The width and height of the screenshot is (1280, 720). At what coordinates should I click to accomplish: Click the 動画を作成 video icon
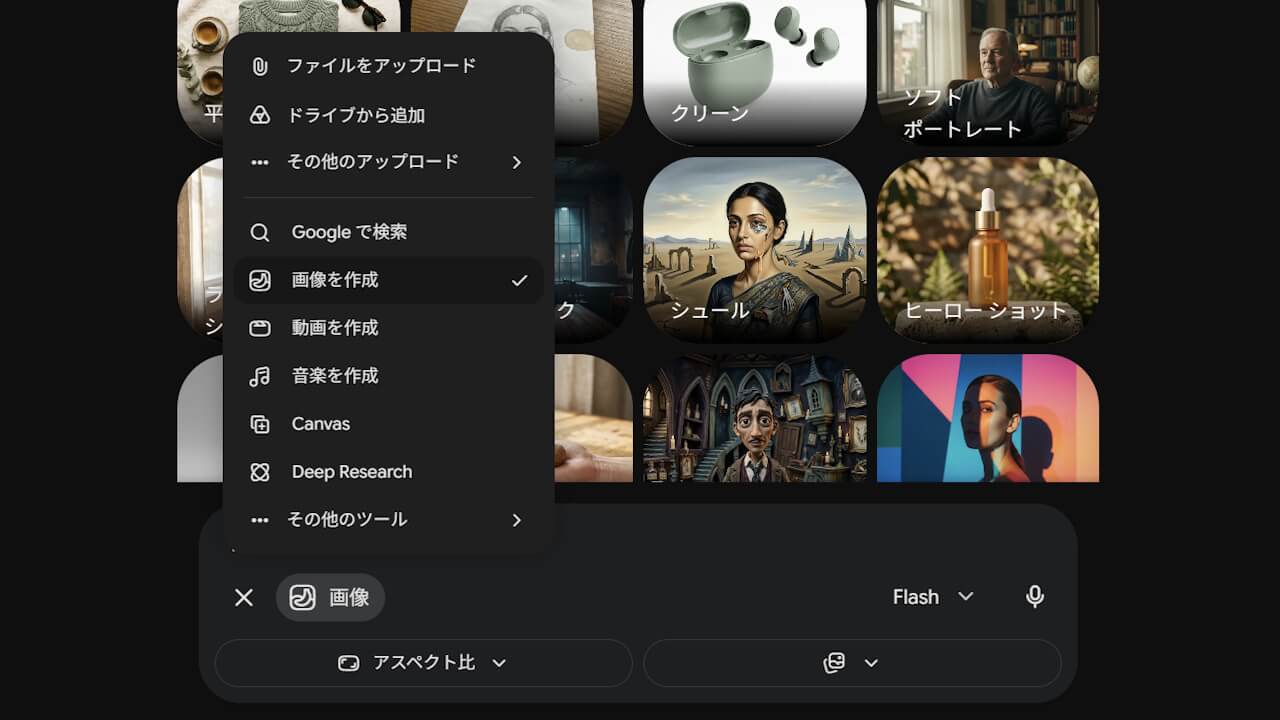(x=260, y=328)
